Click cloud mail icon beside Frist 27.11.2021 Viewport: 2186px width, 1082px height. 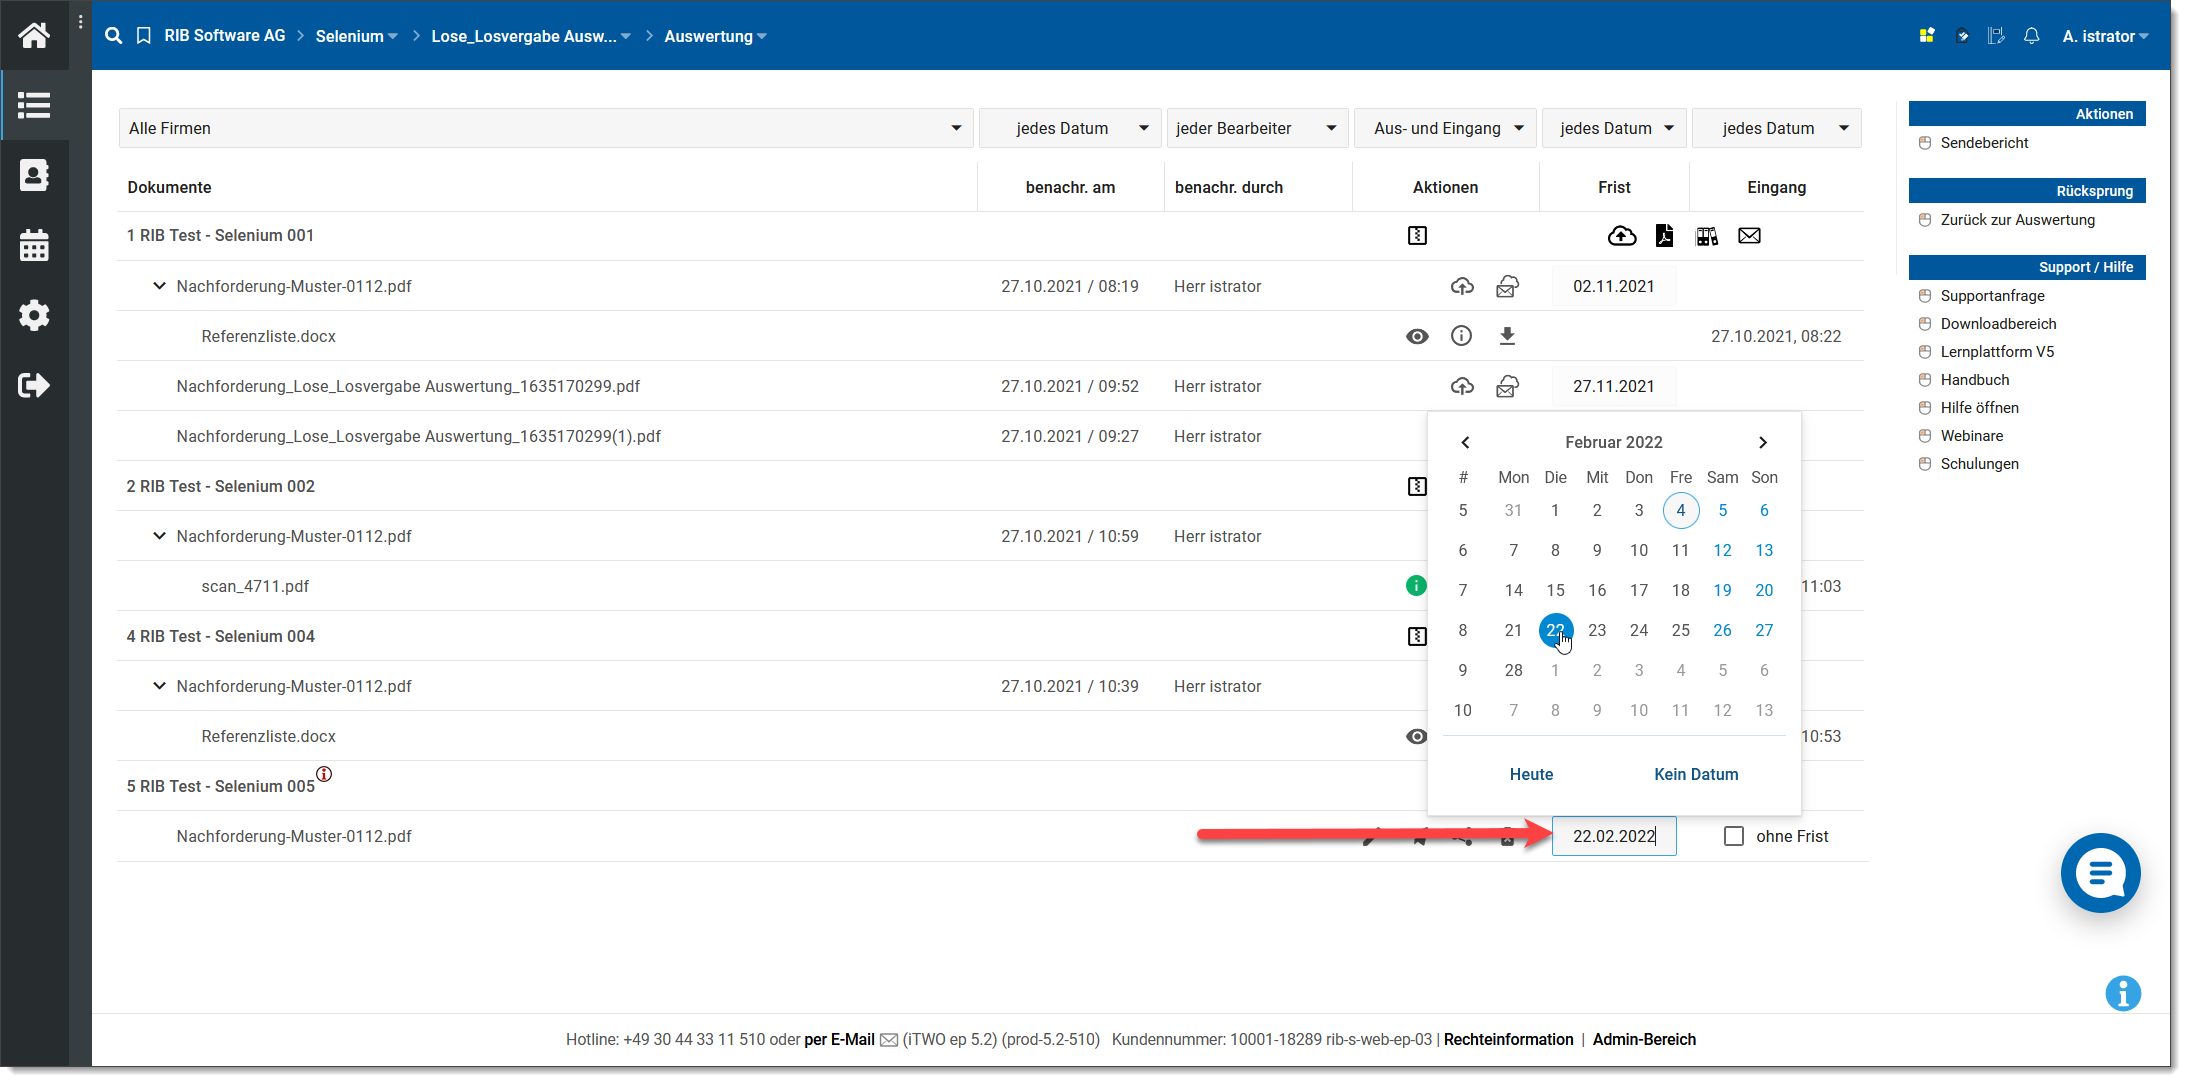(x=1507, y=386)
